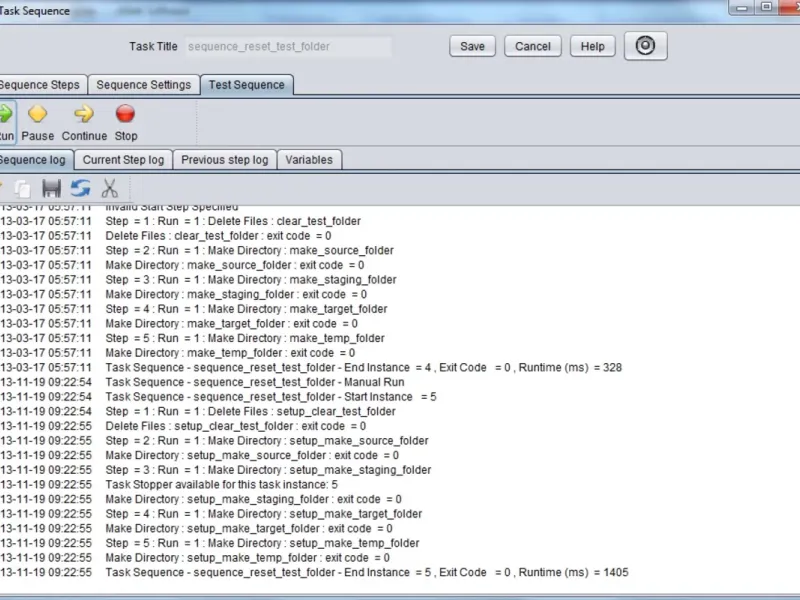
Task: Select 'Step = 1 ... Delete Files : clear_test_folder' line
Action: pyautogui.click(x=233, y=221)
